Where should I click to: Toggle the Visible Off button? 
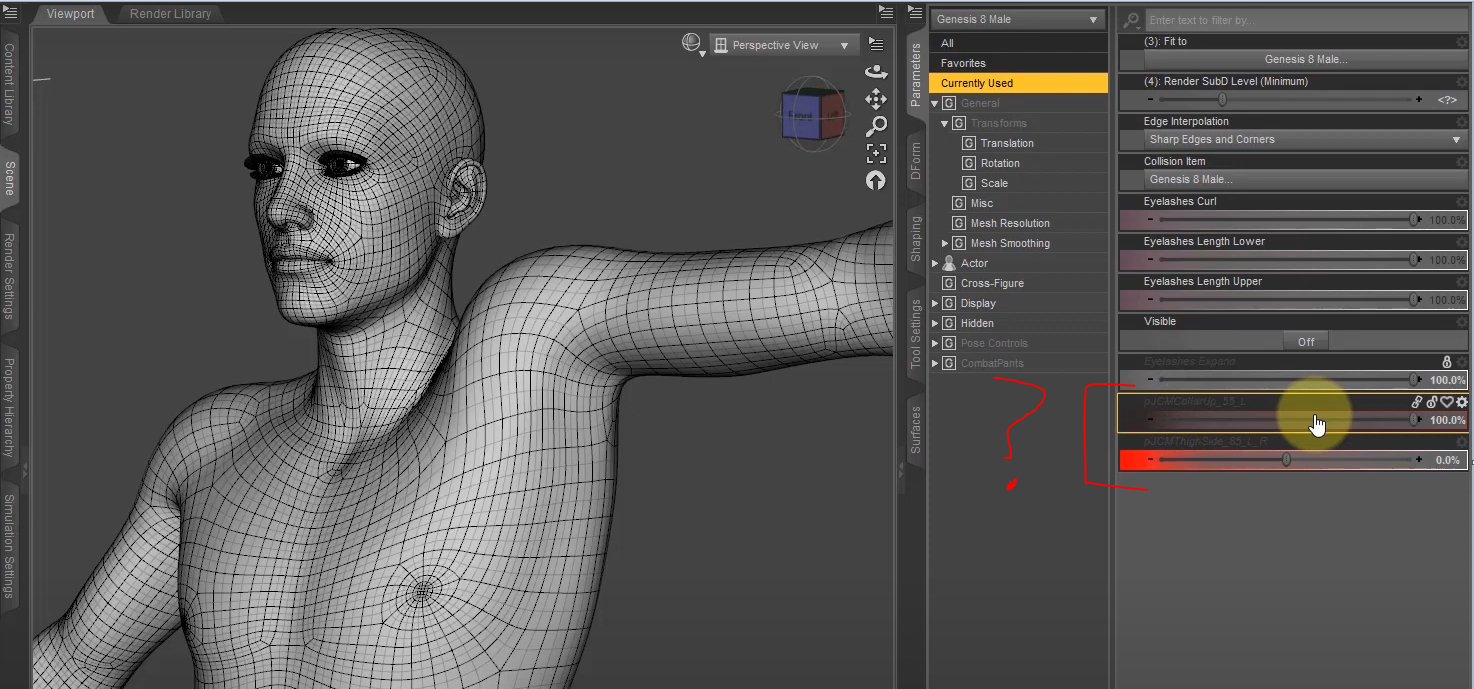tap(1306, 341)
